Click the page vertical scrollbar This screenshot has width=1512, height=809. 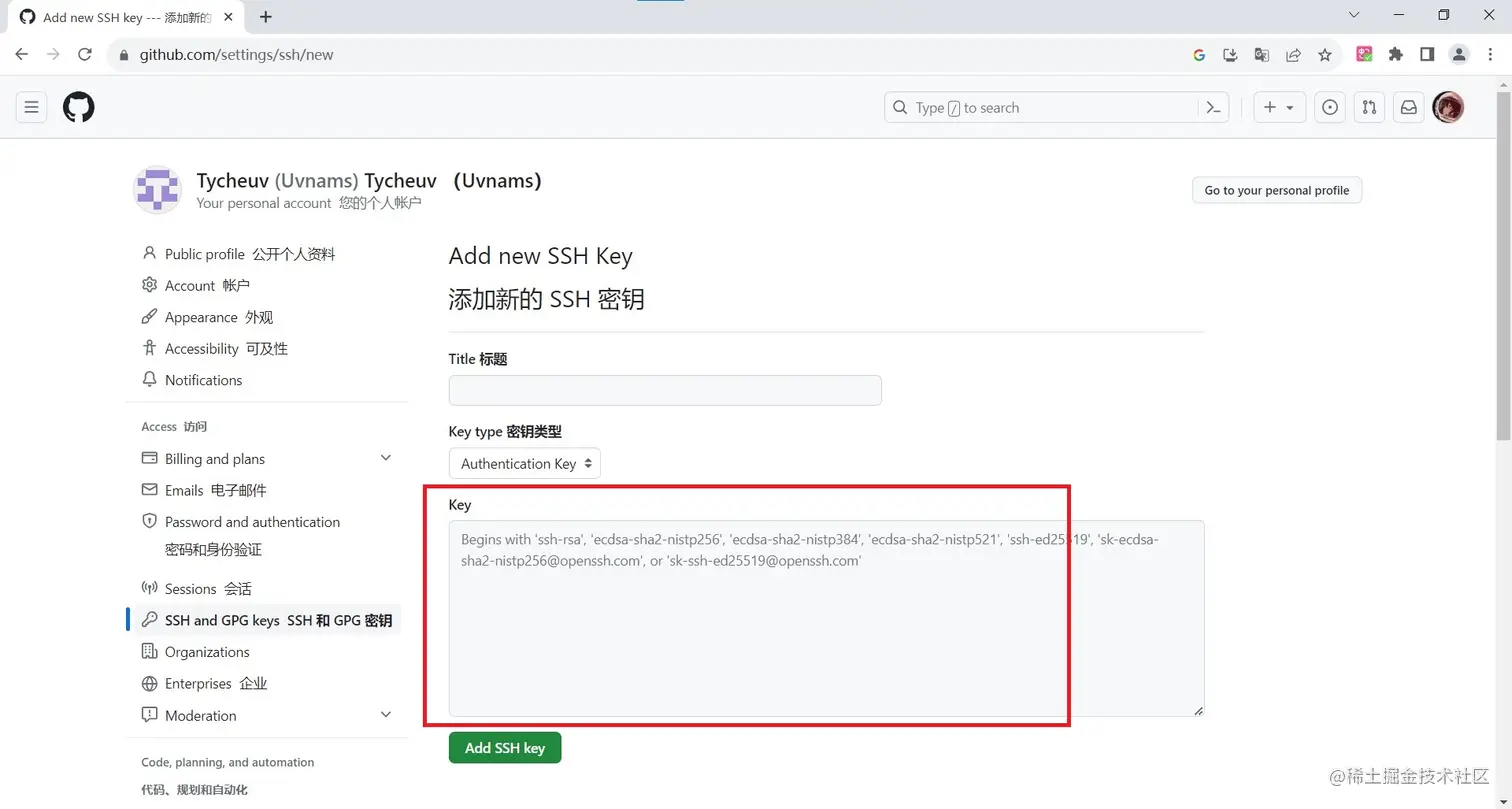(1503, 266)
